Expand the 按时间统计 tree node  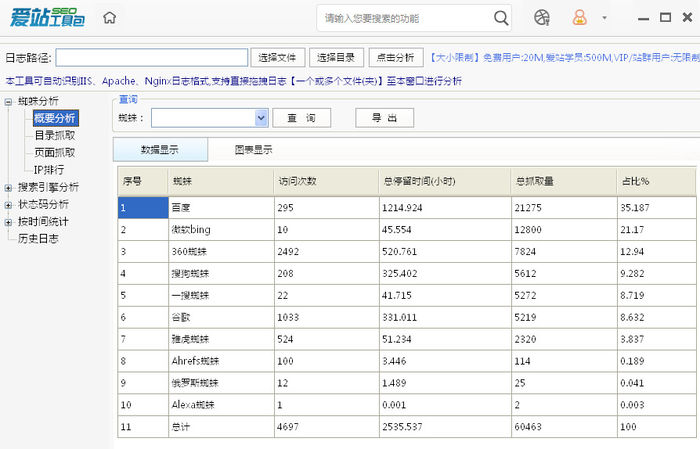click(x=9, y=221)
